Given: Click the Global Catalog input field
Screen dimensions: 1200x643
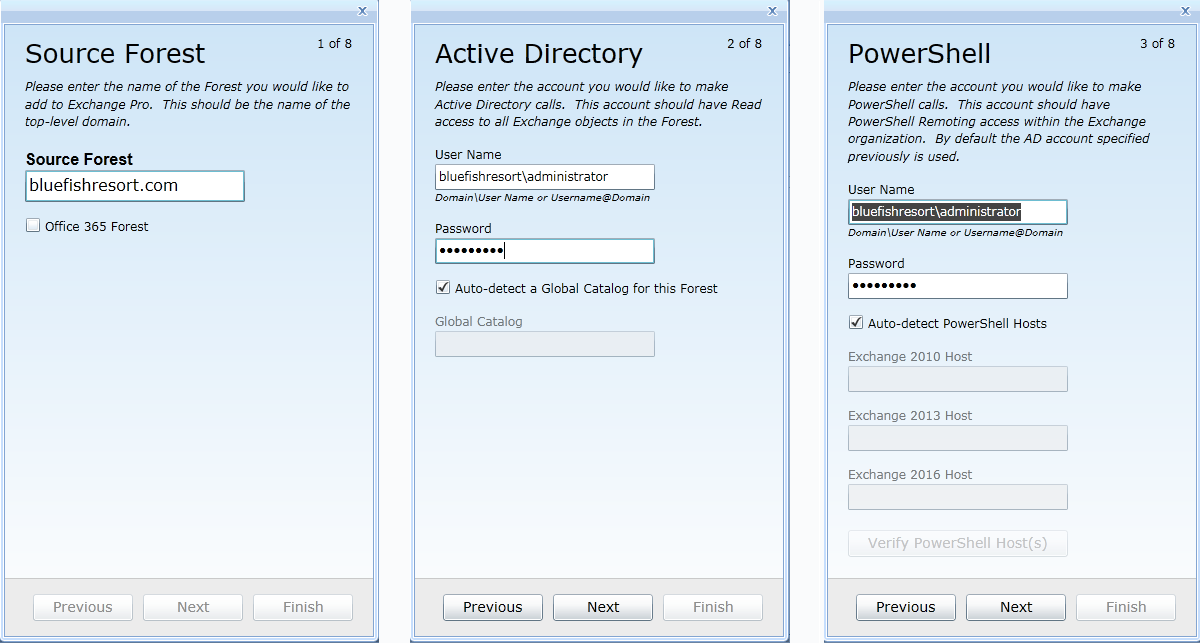Looking at the screenshot, I should (x=545, y=344).
